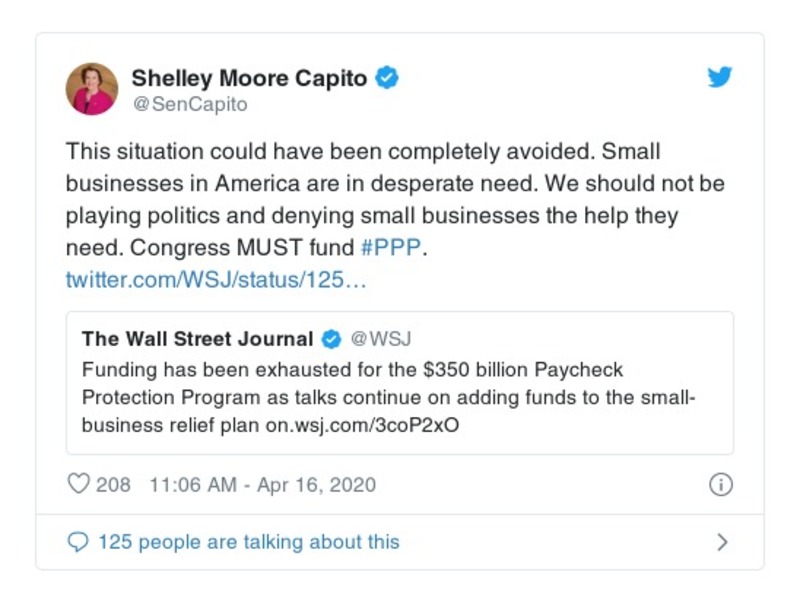The width and height of the screenshot is (800, 607).
Task: Click the Shelley Moore Capito display name
Action: click(251, 78)
